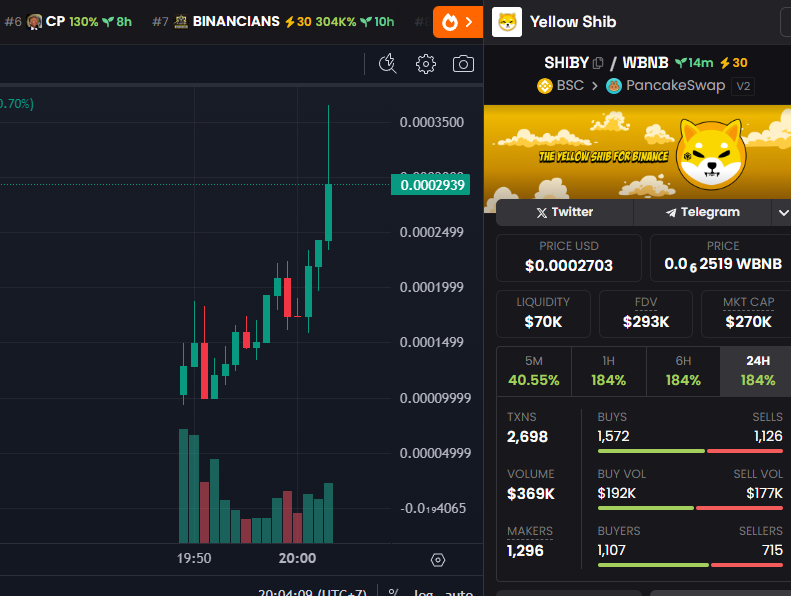Select the 1H timeframe tab
This screenshot has height=596, width=791.
608,371
